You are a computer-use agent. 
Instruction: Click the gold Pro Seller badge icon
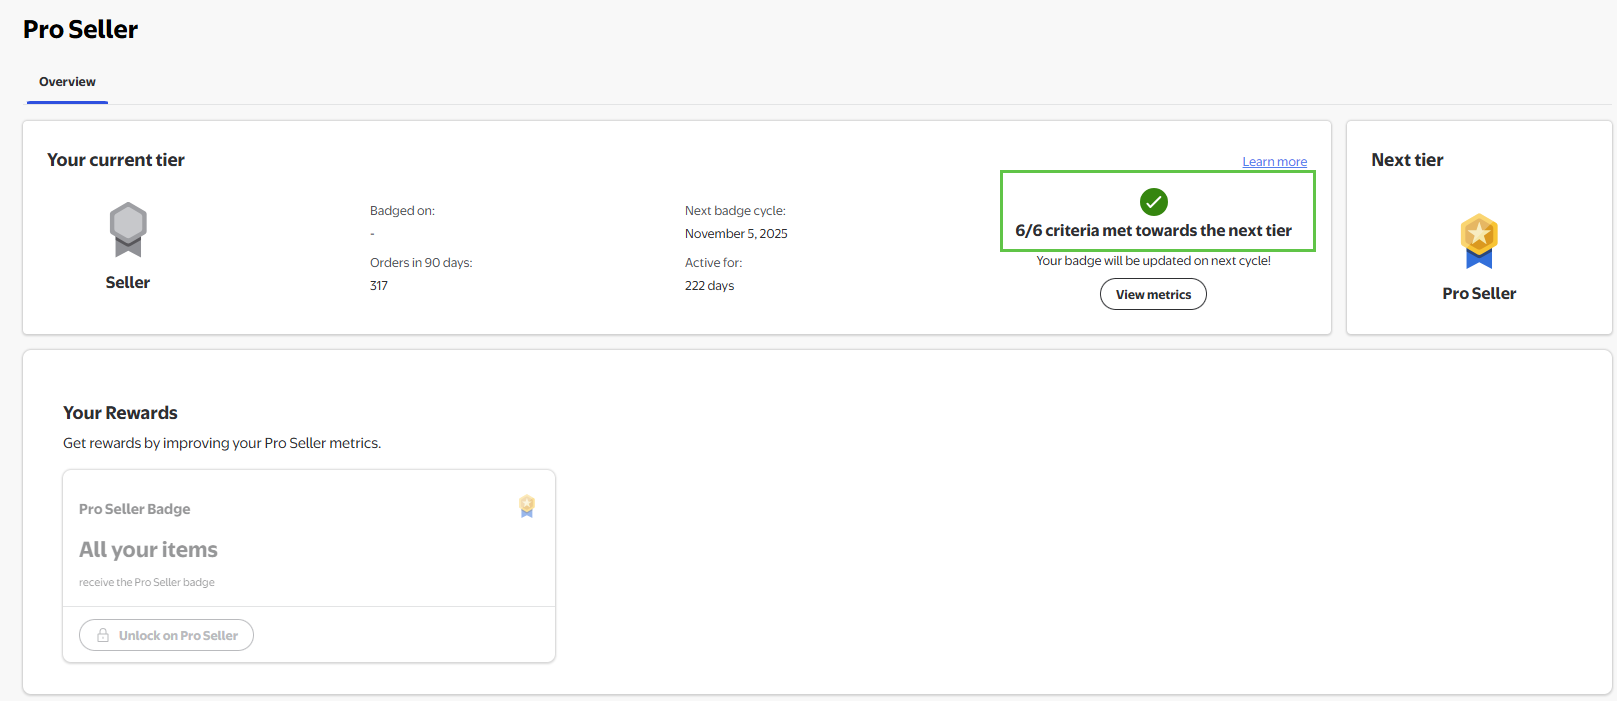point(1478,241)
